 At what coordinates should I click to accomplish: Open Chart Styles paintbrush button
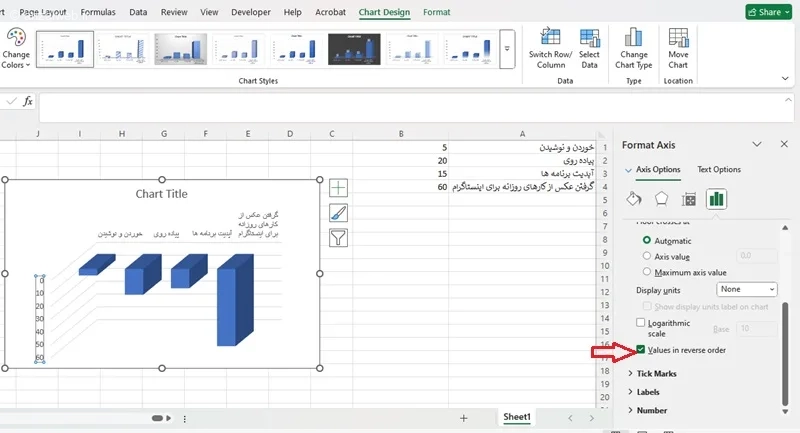click(x=338, y=212)
